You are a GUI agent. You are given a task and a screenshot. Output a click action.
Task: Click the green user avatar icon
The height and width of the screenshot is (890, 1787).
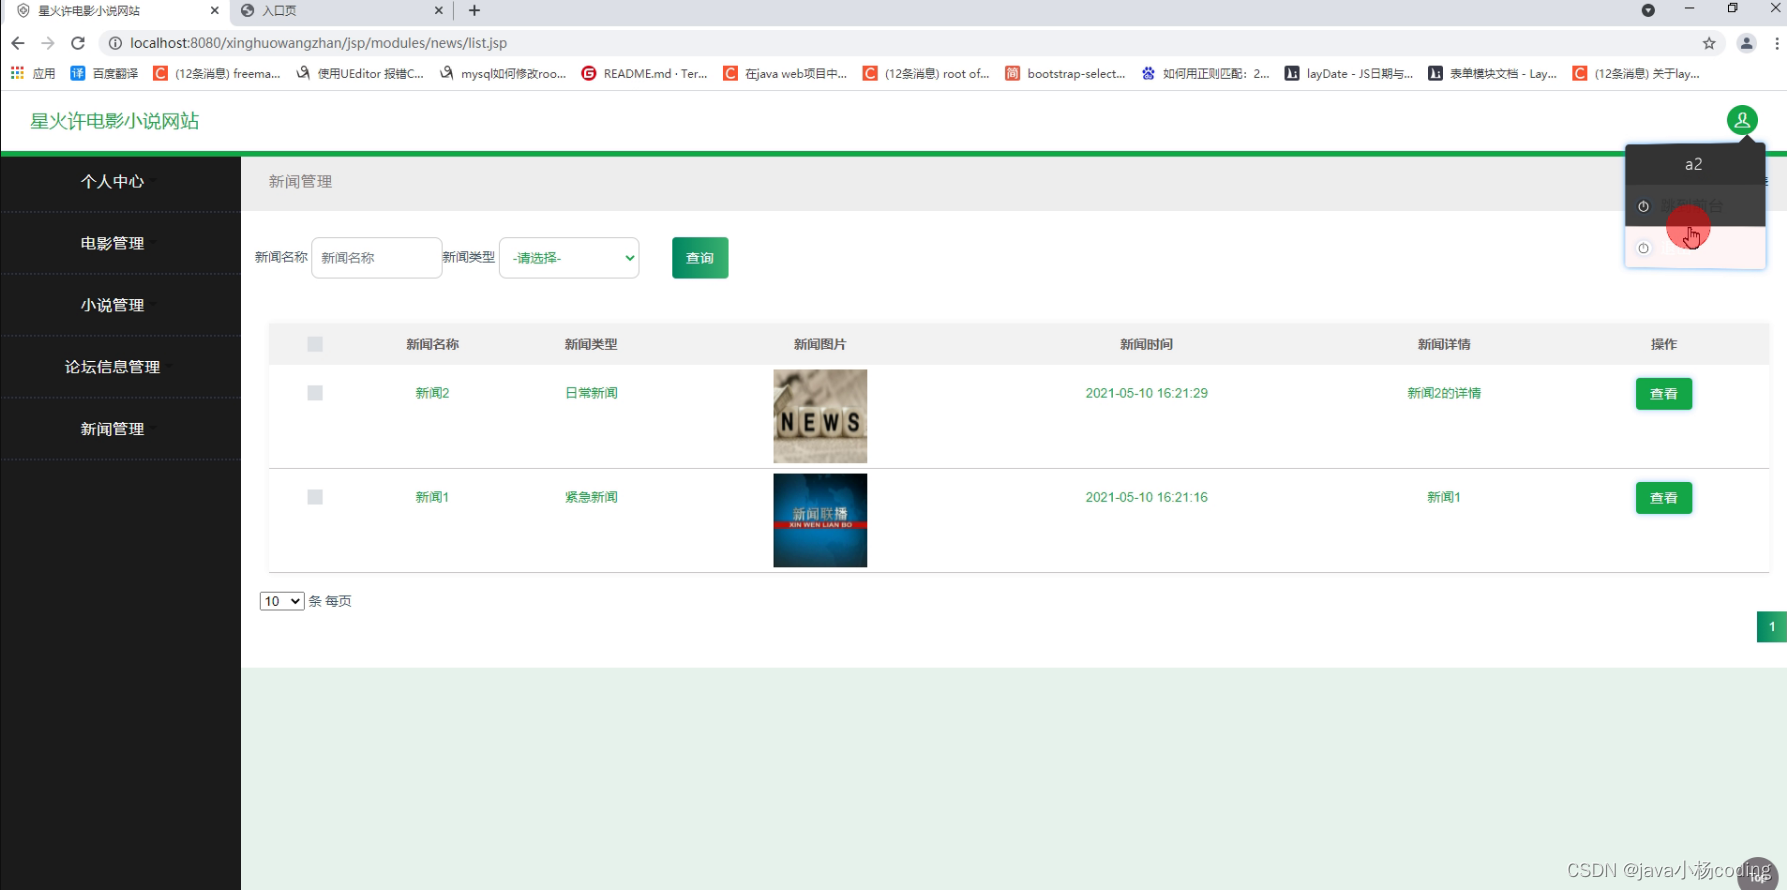1742,120
